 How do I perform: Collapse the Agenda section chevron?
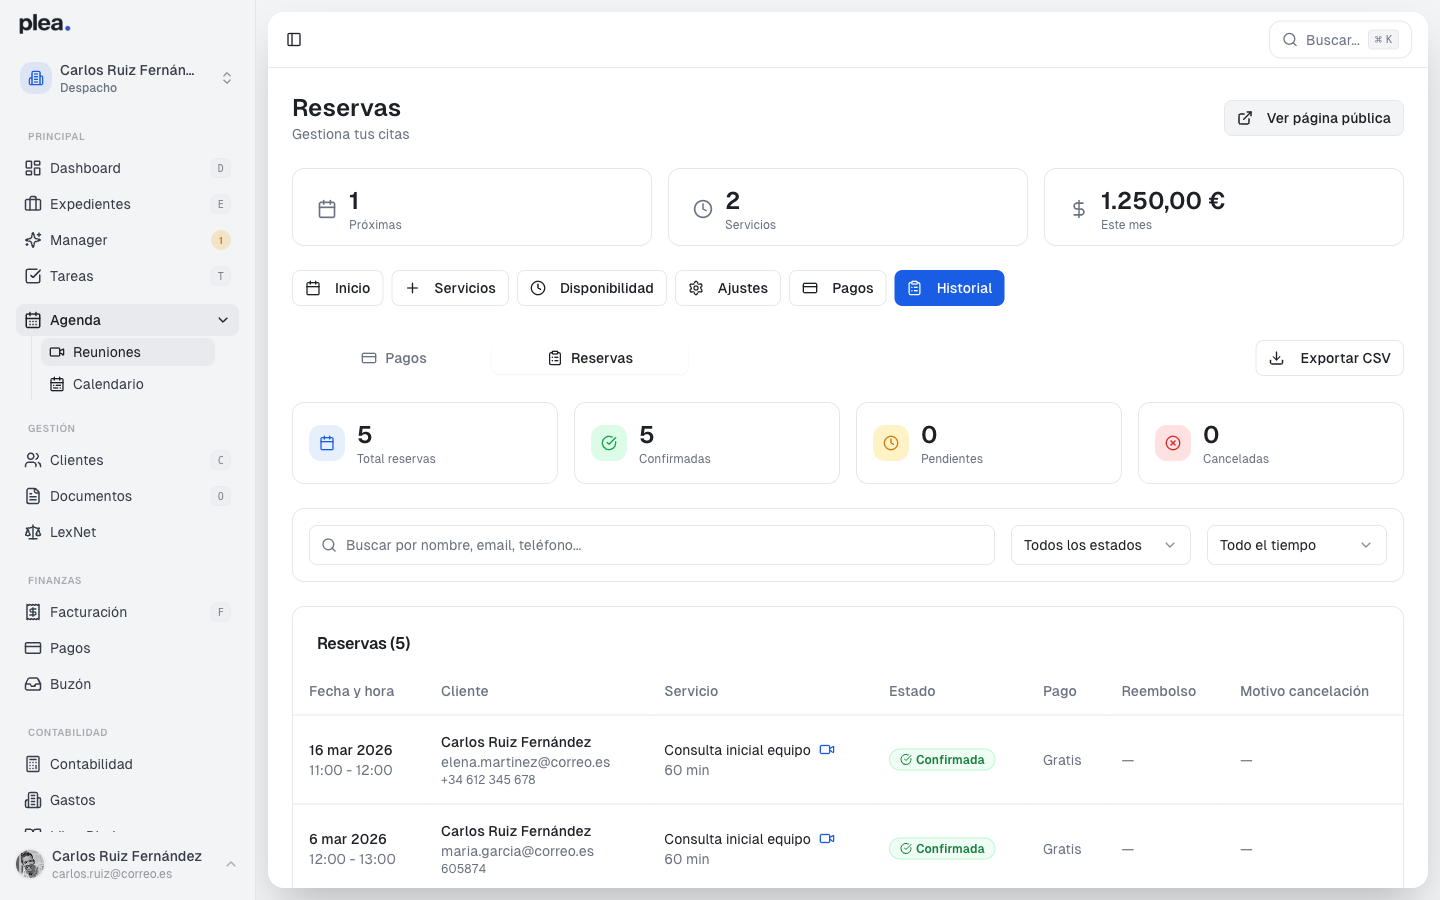pyautogui.click(x=223, y=320)
